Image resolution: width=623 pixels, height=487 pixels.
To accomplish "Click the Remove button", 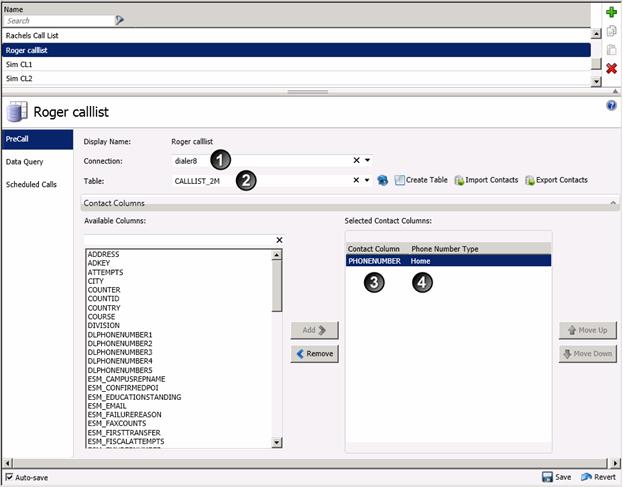I will click(315, 354).
